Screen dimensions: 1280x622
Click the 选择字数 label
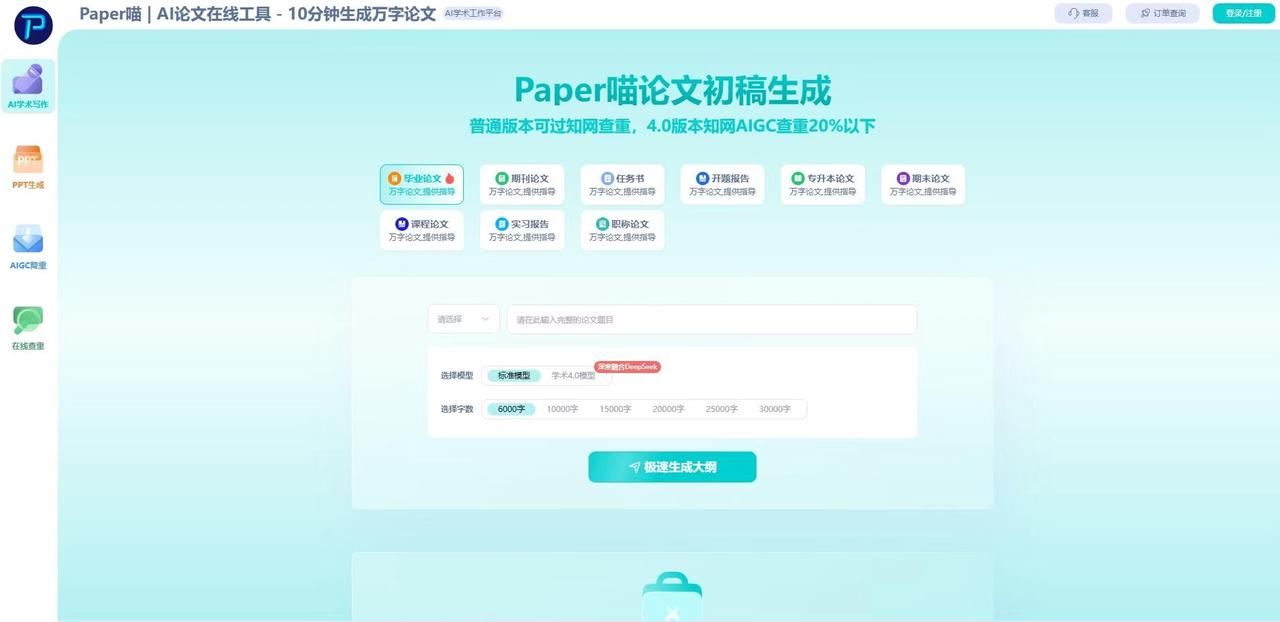tap(457, 409)
